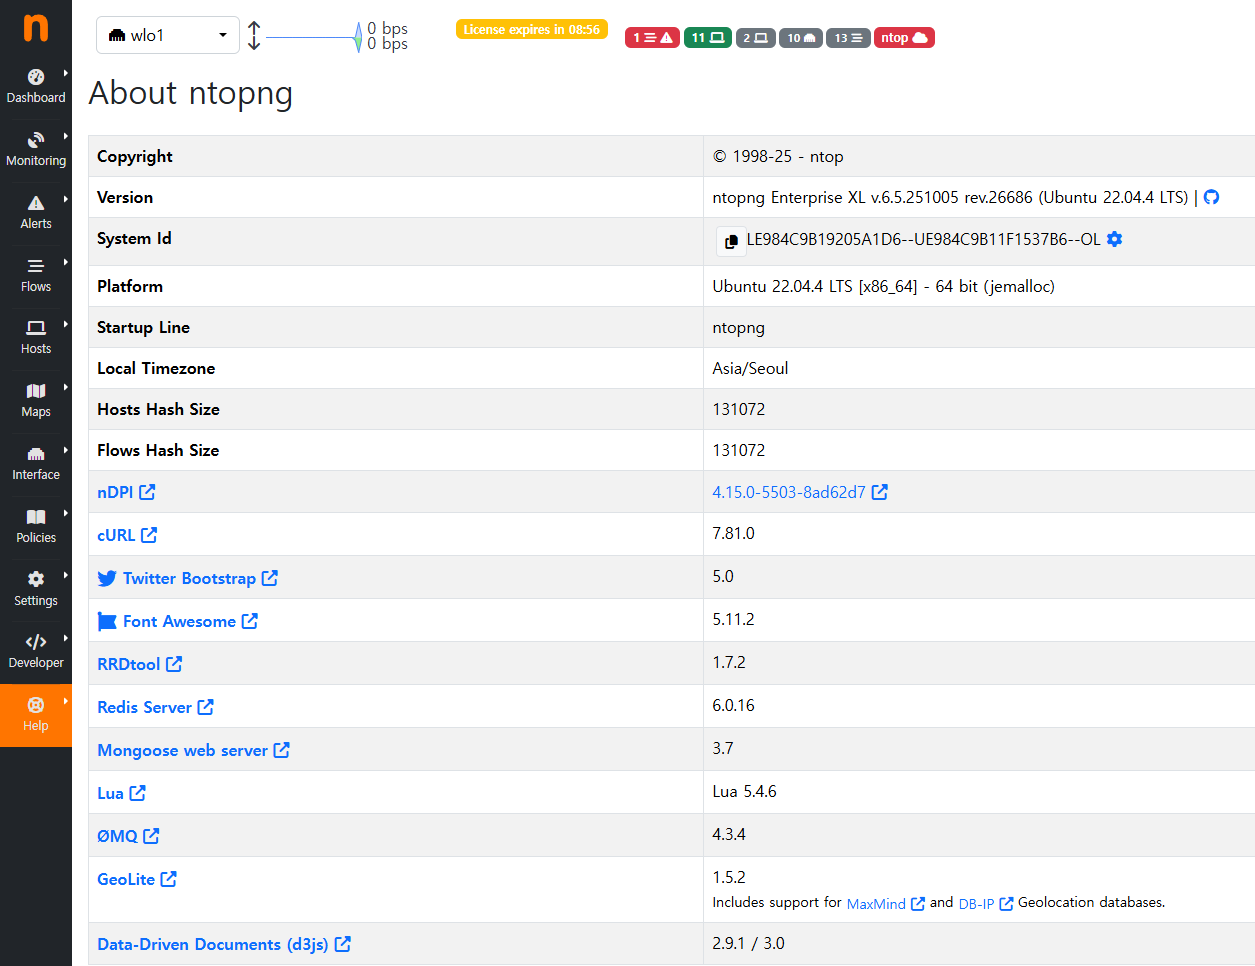The height and width of the screenshot is (966, 1255).
Task: Click the Hosts Hash Size value 131072
Action: click(739, 409)
